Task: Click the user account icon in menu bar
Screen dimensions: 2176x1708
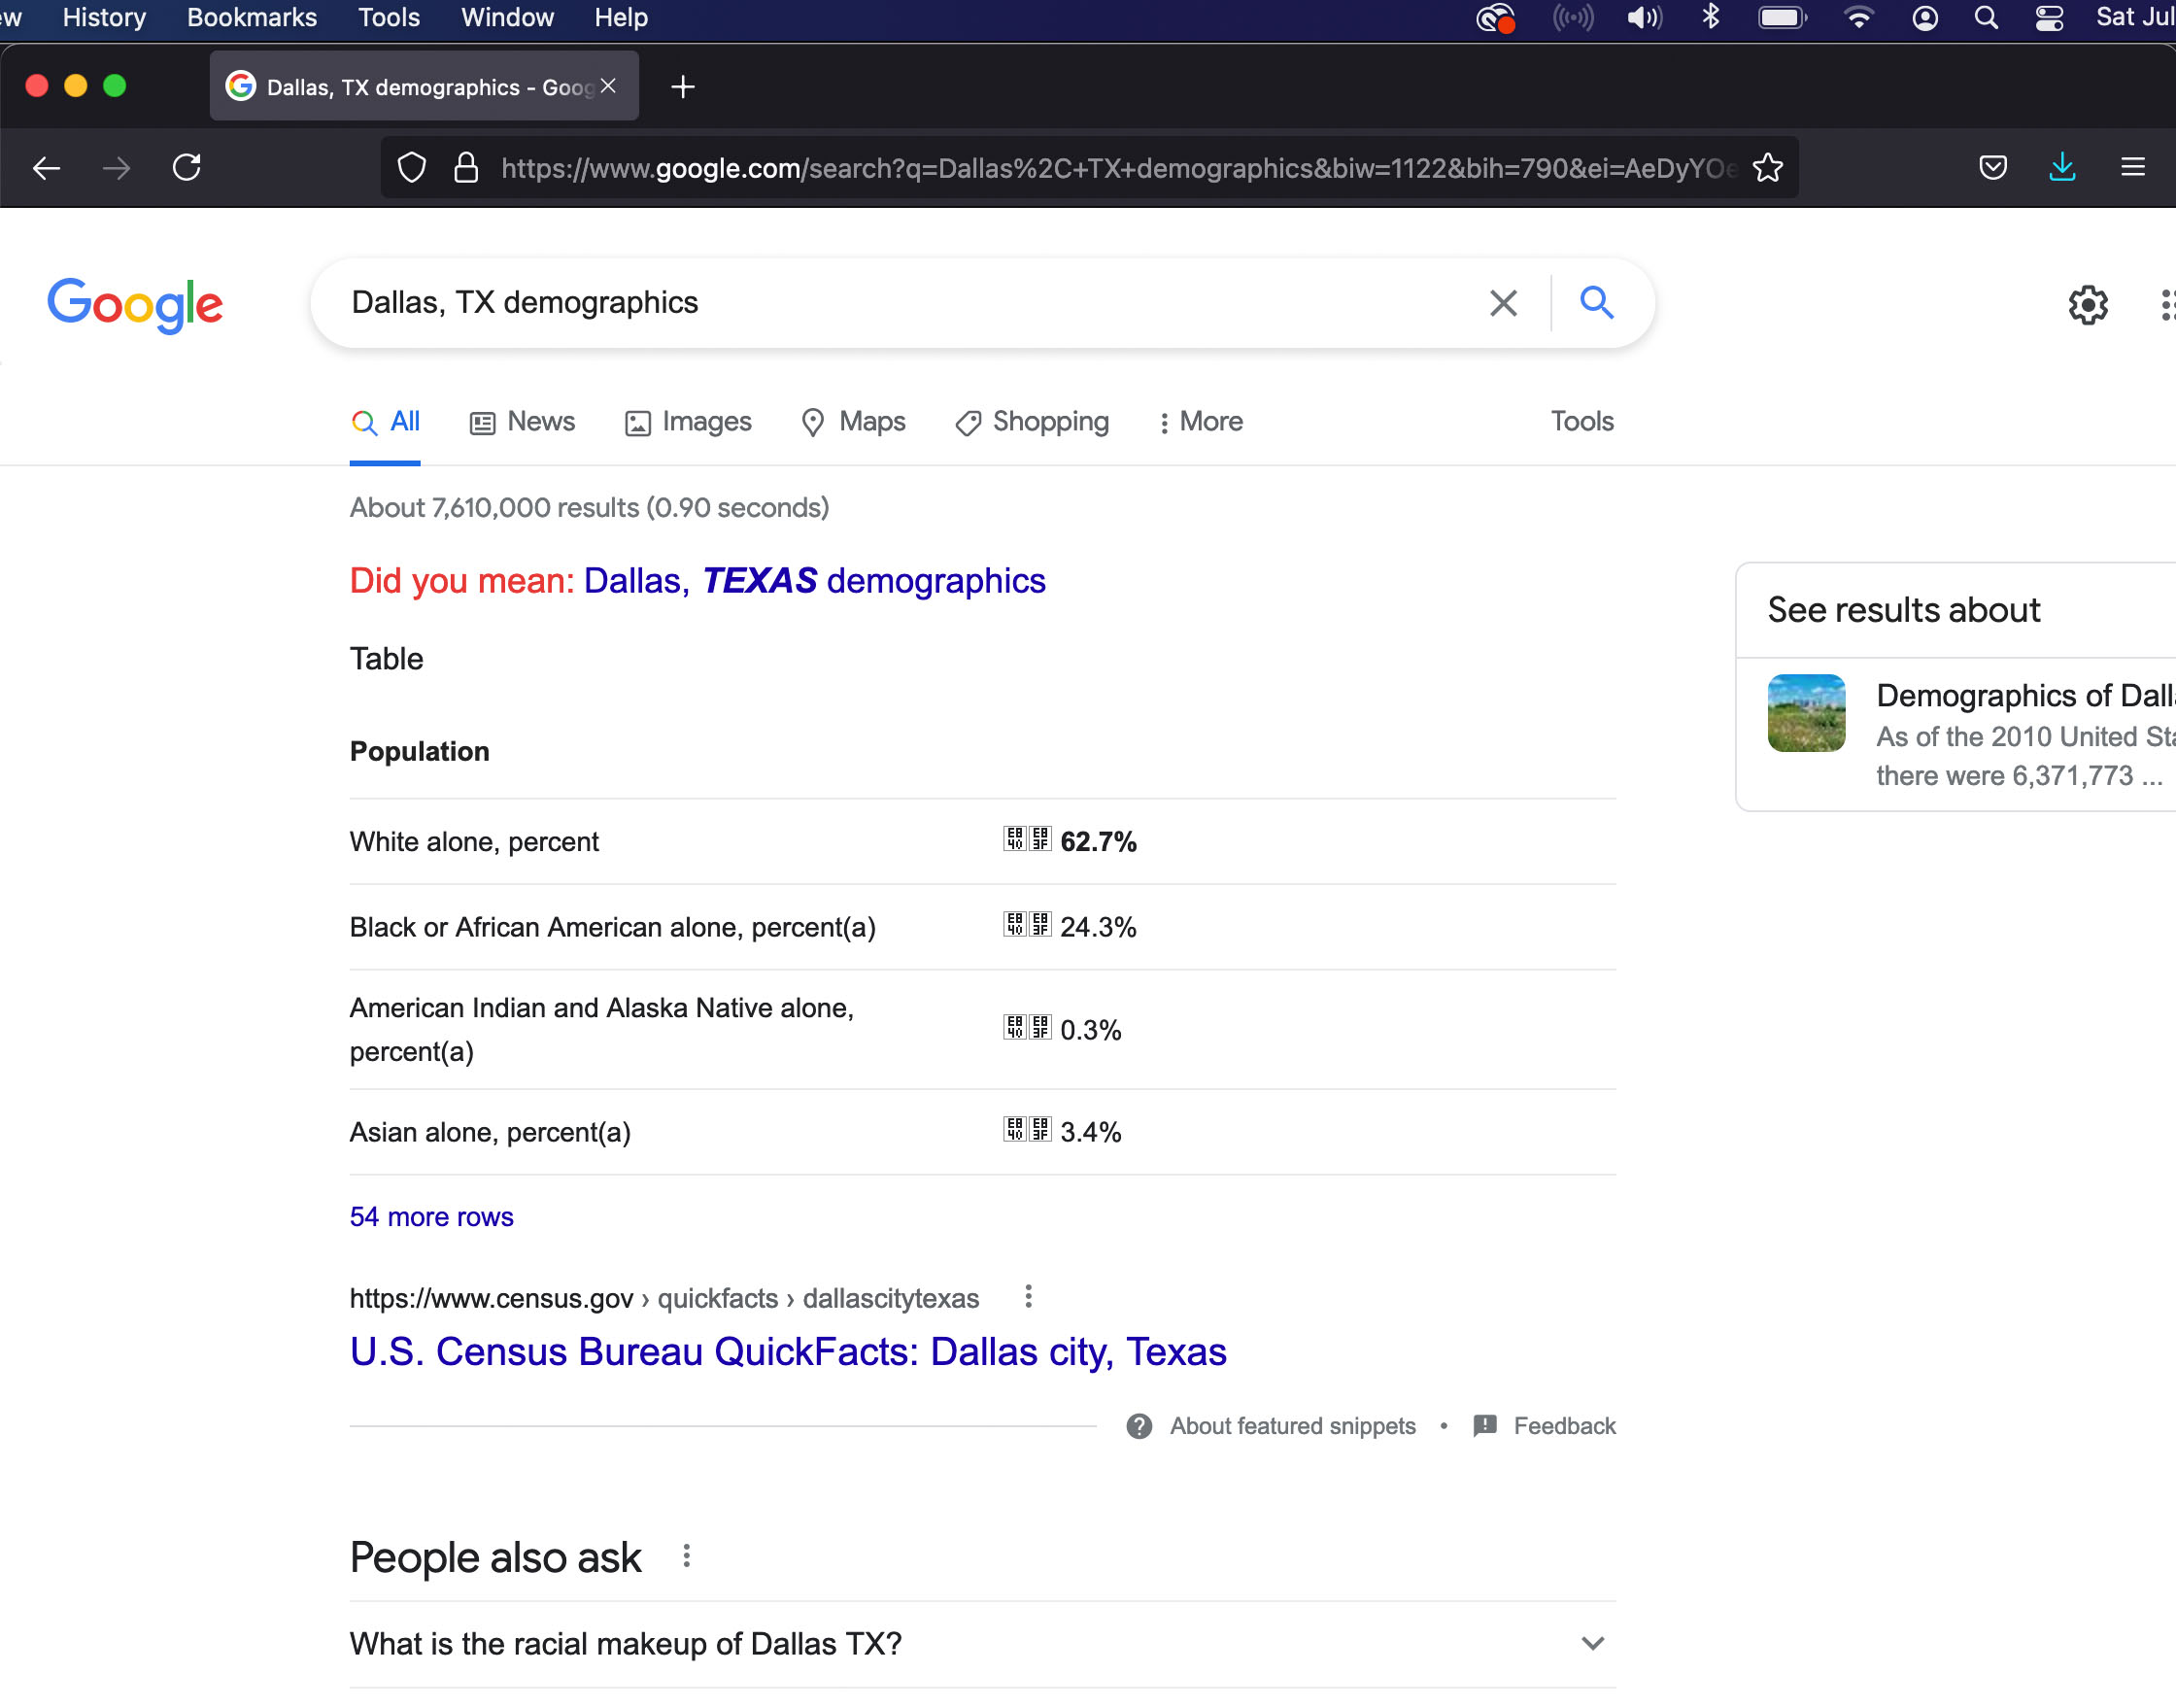Action: point(1925,18)
